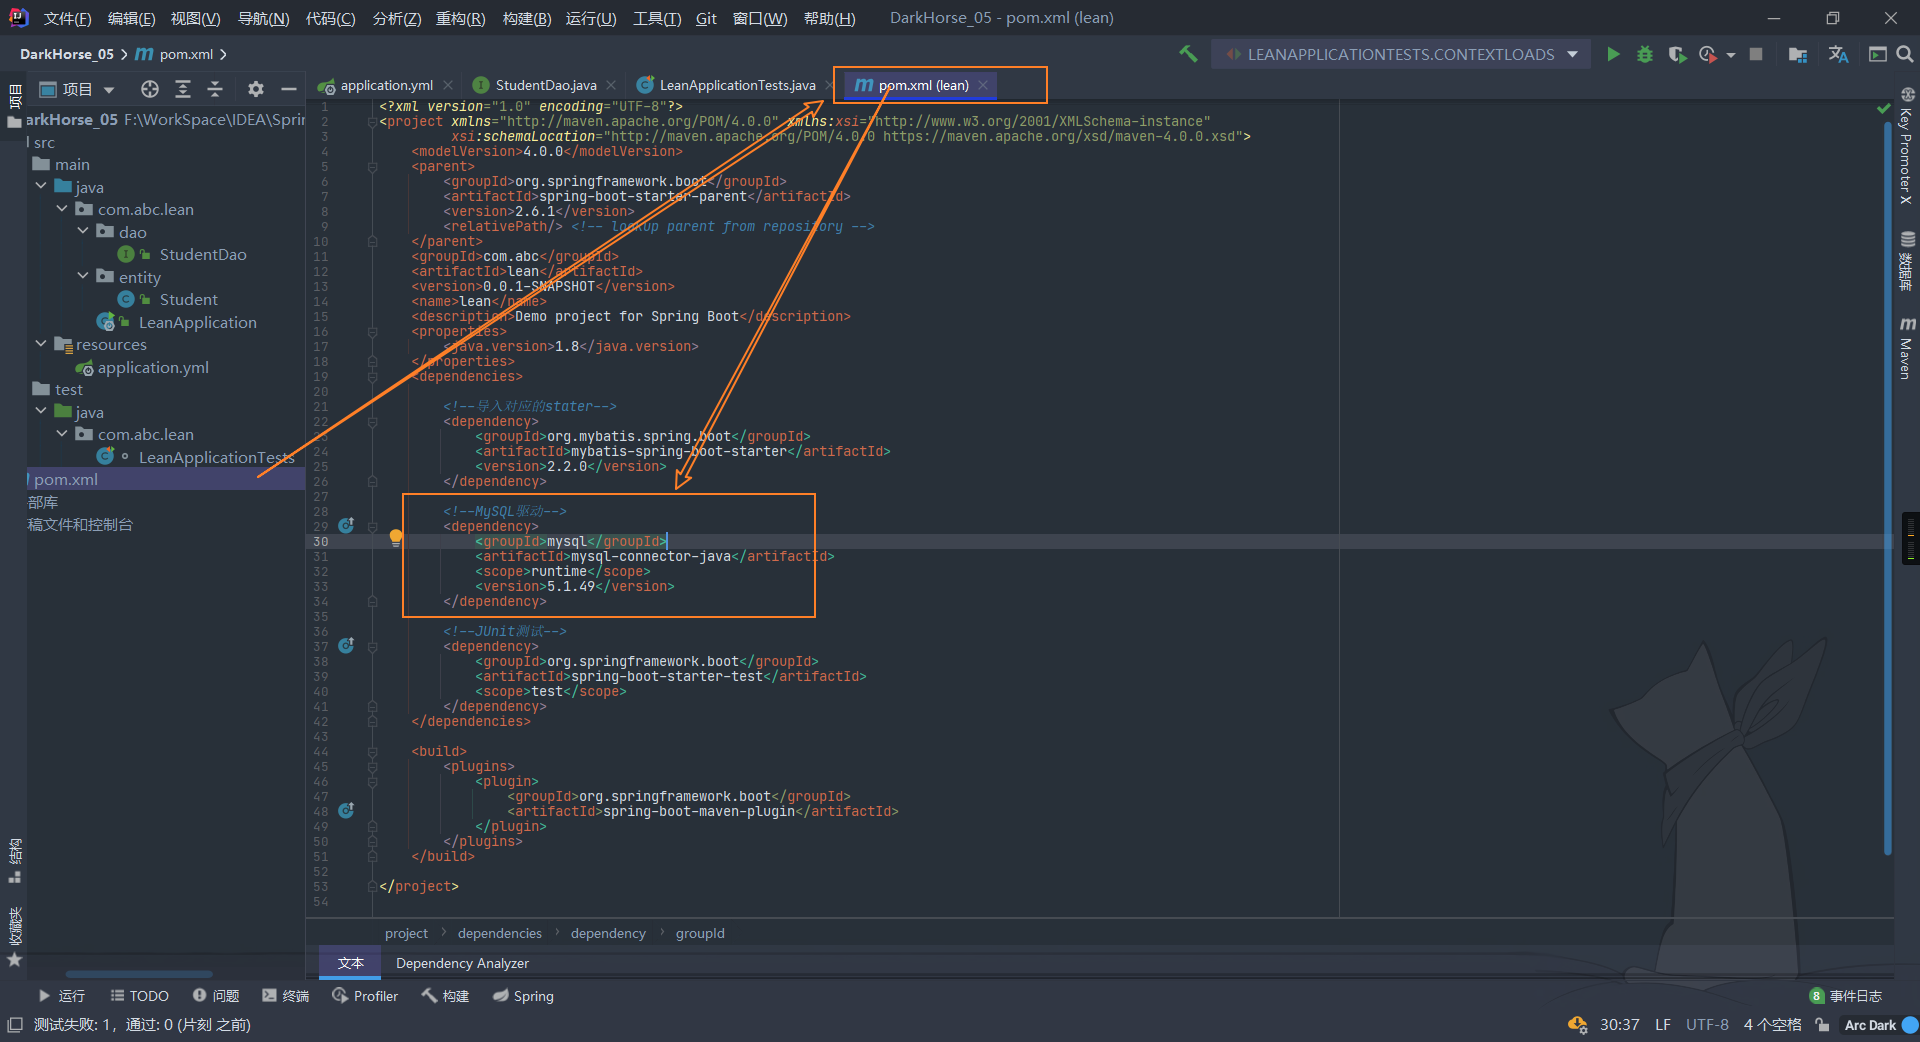Start debugging using the bug icon
Screen dimensions: 1920x1042
(x=1645, y=54)
